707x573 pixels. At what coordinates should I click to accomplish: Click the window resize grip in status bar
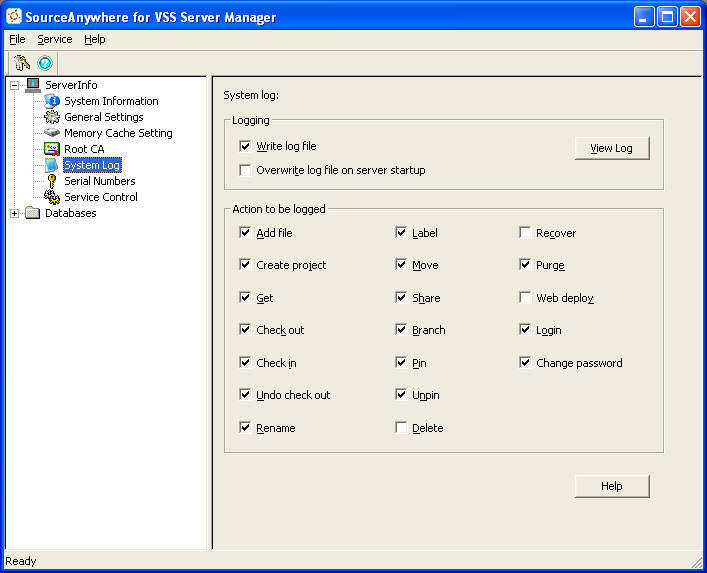click(695, 561)
